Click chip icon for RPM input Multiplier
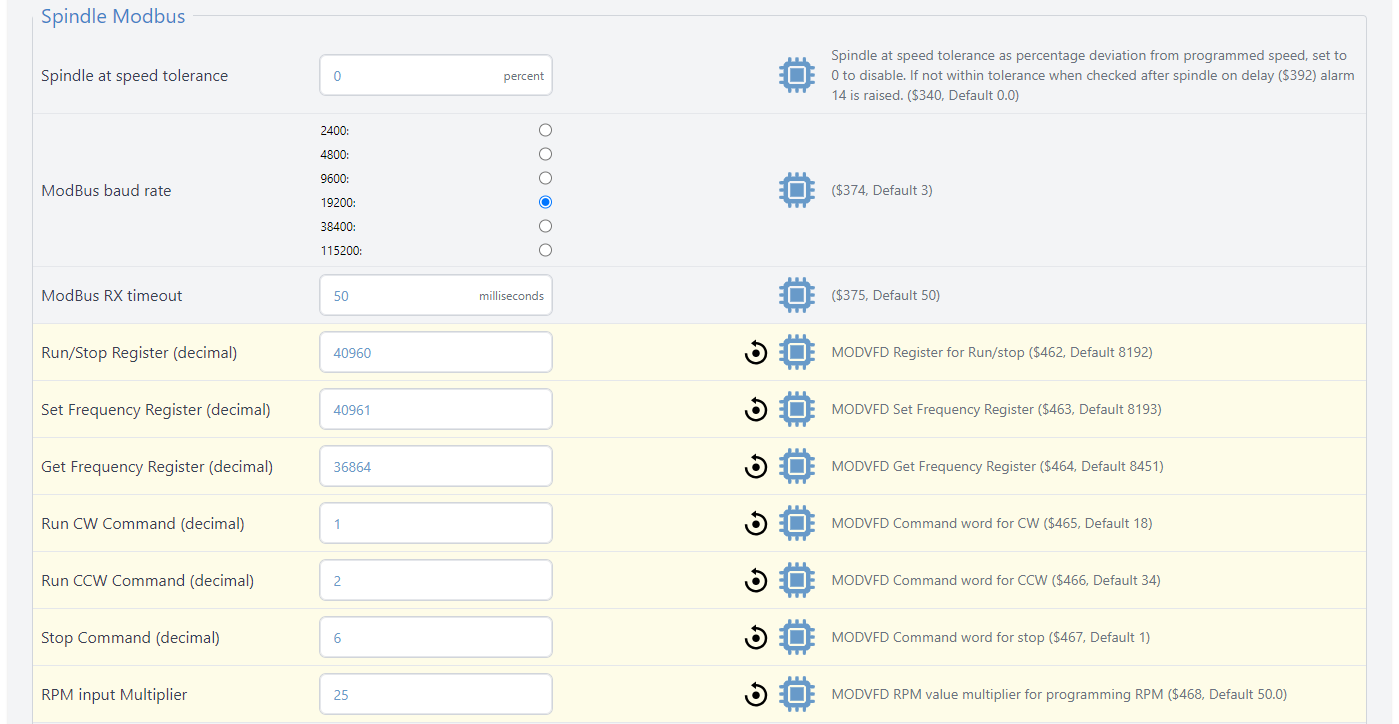1399x724 pixels. pyautogui.click(x=797, y=694)
